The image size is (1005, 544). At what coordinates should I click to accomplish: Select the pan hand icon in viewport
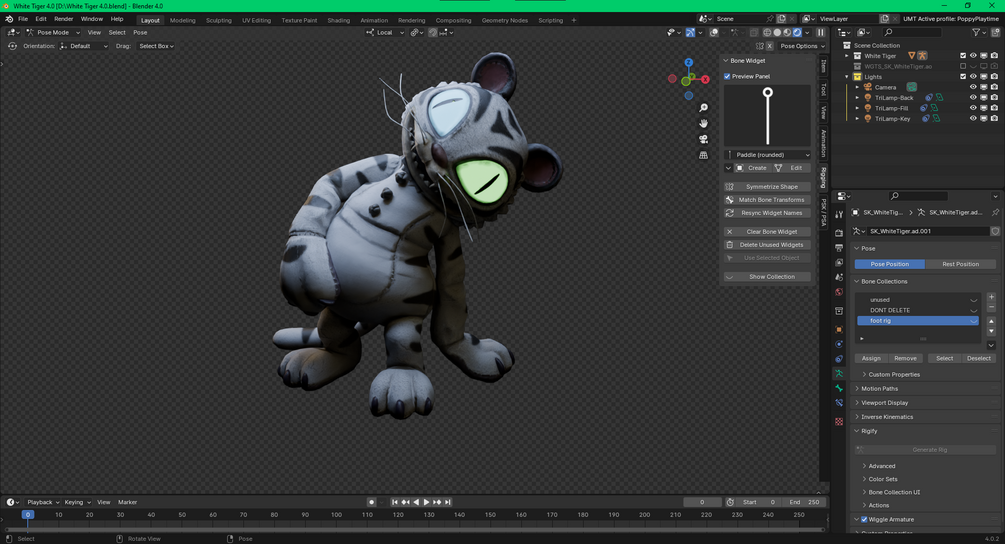(x=703, y=123)
